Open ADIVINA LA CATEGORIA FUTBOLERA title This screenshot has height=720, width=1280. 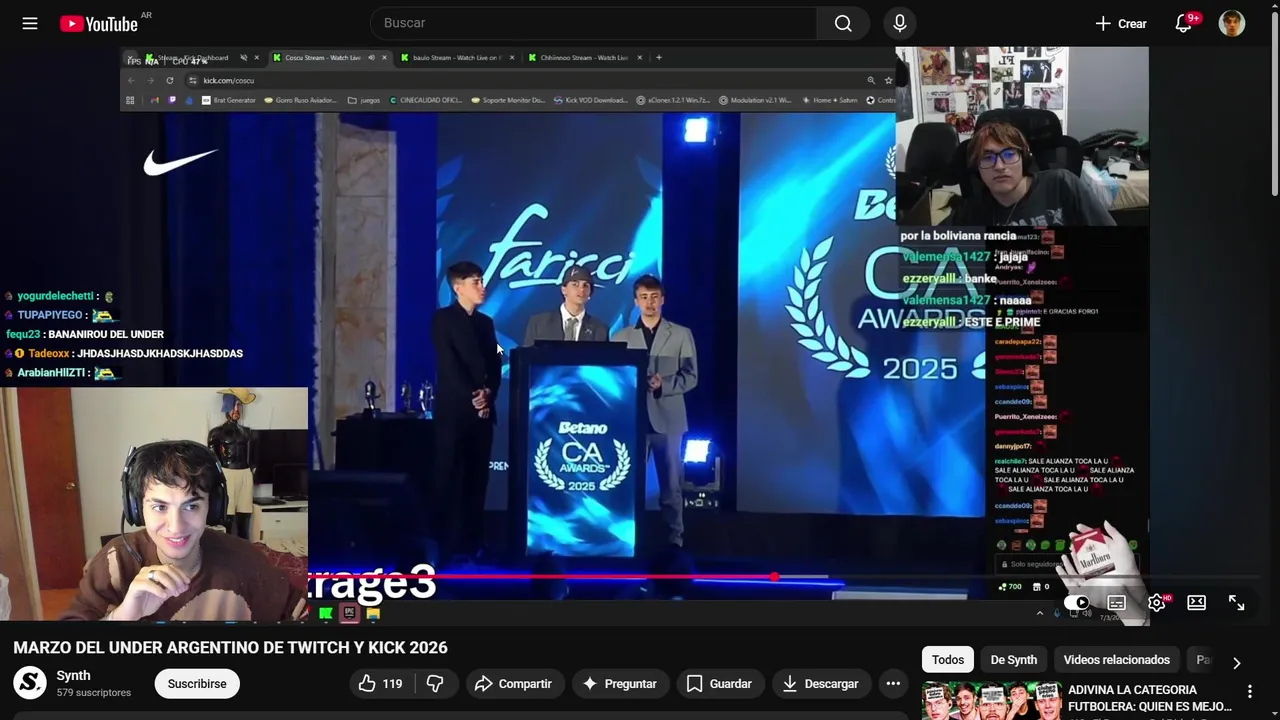tap(1150, 698)
